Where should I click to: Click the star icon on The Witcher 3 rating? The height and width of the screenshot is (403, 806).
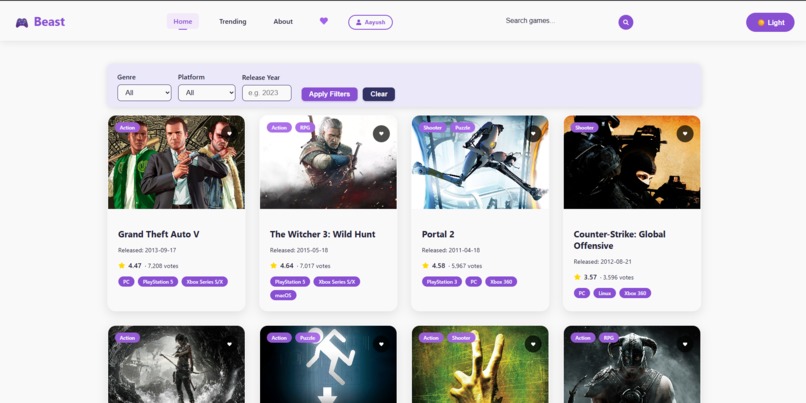273,266
